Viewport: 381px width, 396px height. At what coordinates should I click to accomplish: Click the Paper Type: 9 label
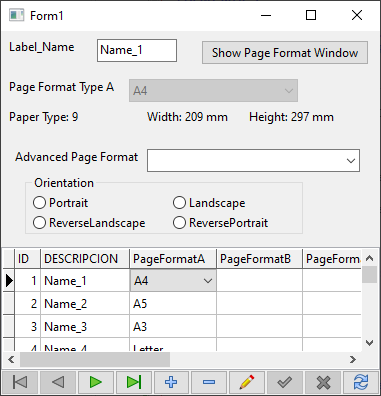click(x=44, y=117)
